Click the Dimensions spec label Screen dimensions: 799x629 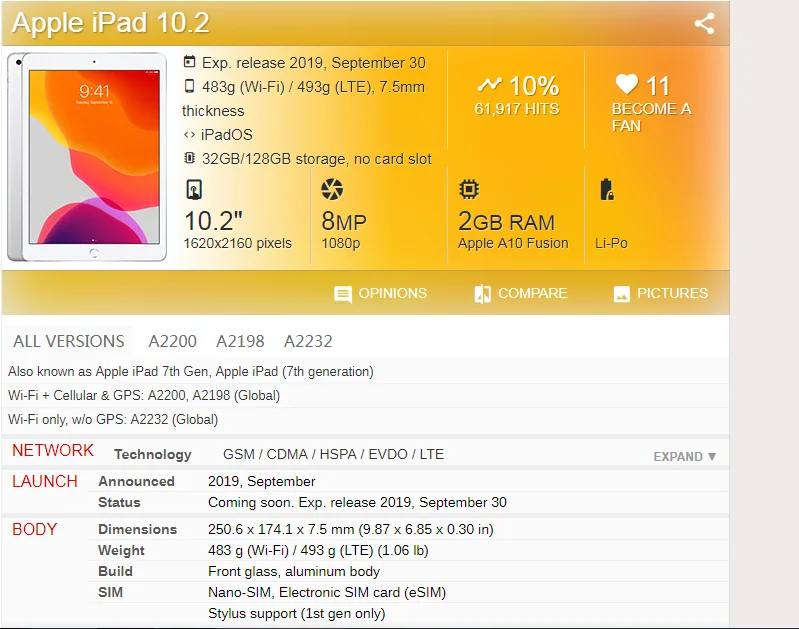point(138,529)
